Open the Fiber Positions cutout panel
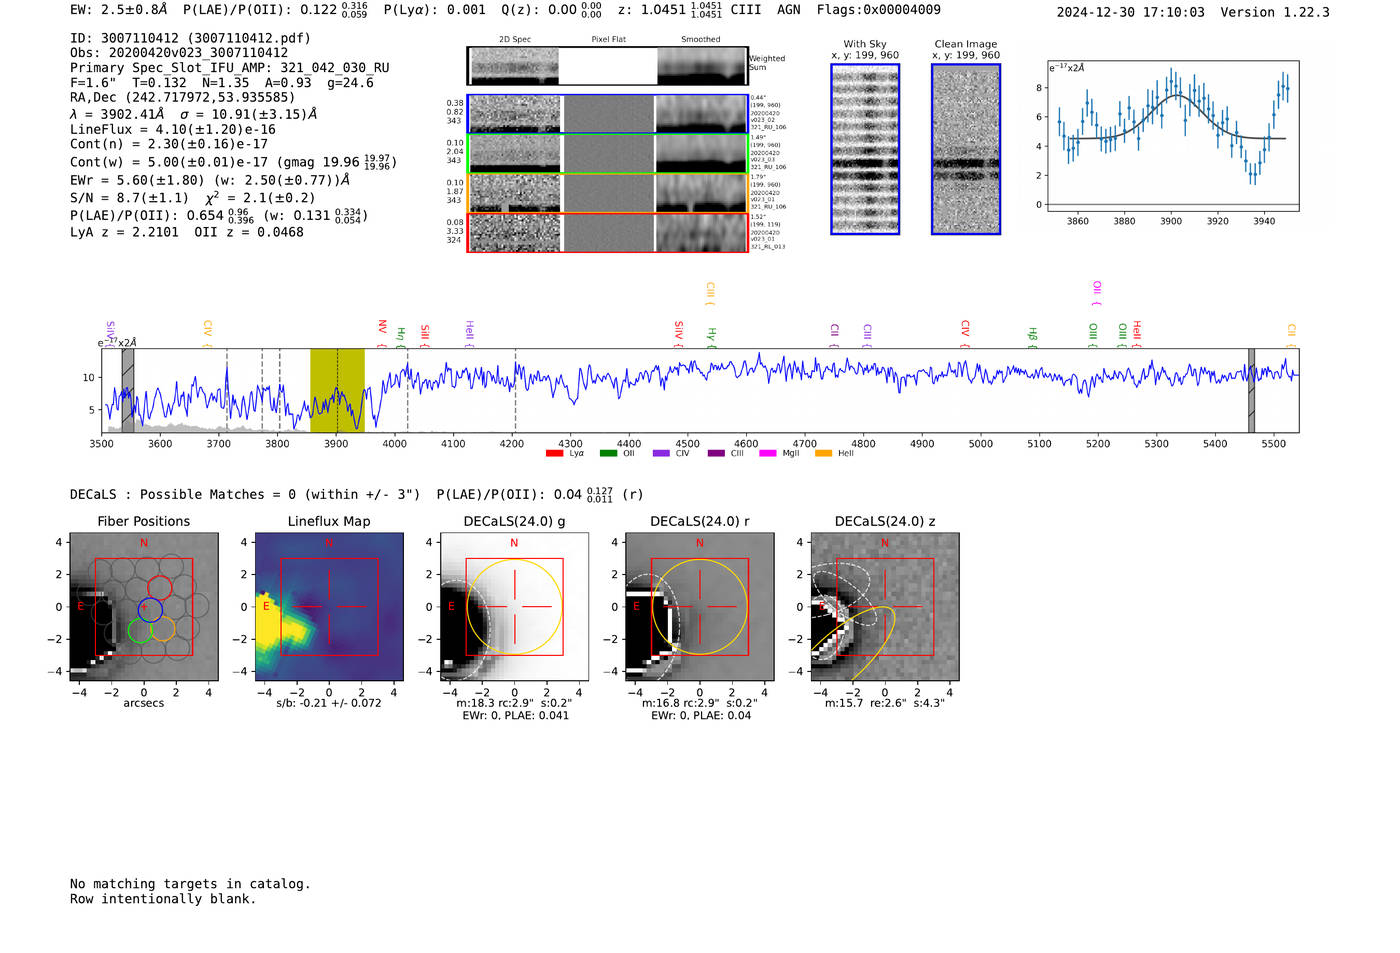 (x=144, y=607)
